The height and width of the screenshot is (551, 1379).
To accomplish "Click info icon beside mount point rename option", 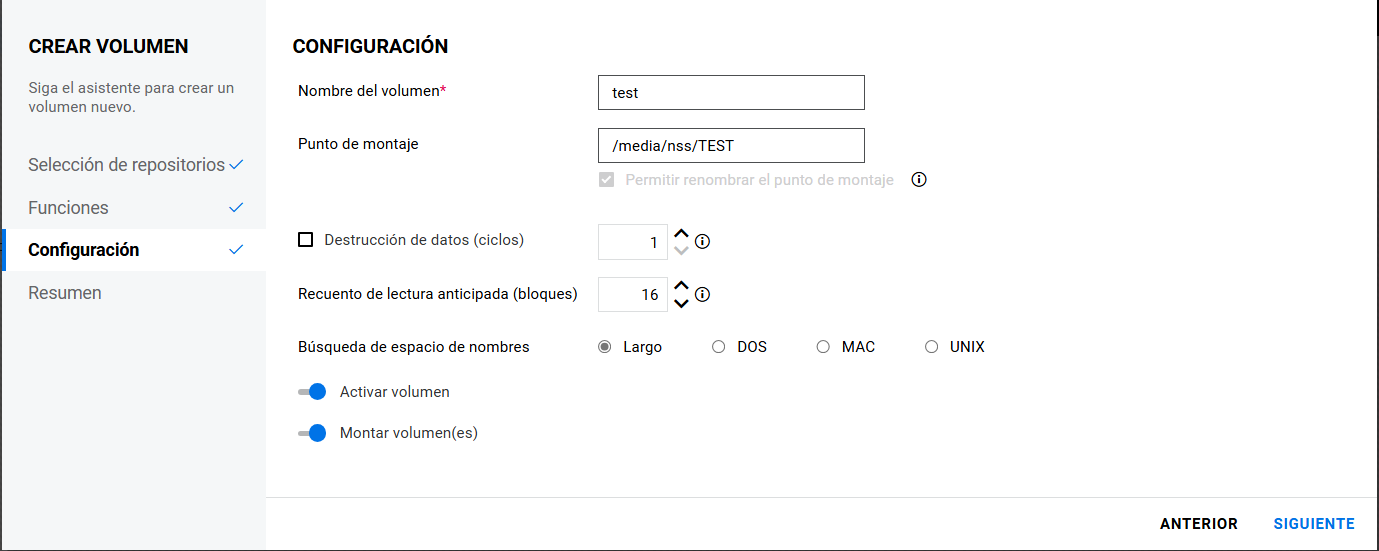I will [919, 180].
